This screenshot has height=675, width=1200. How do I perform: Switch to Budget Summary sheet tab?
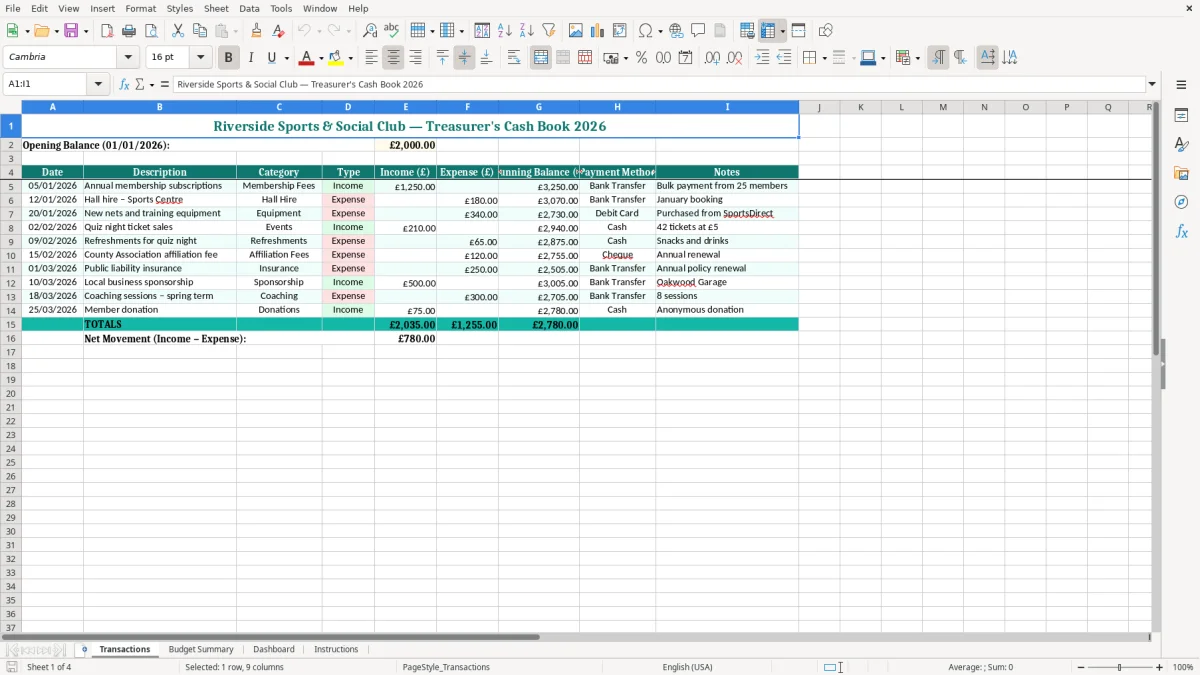tap(201, 649)
